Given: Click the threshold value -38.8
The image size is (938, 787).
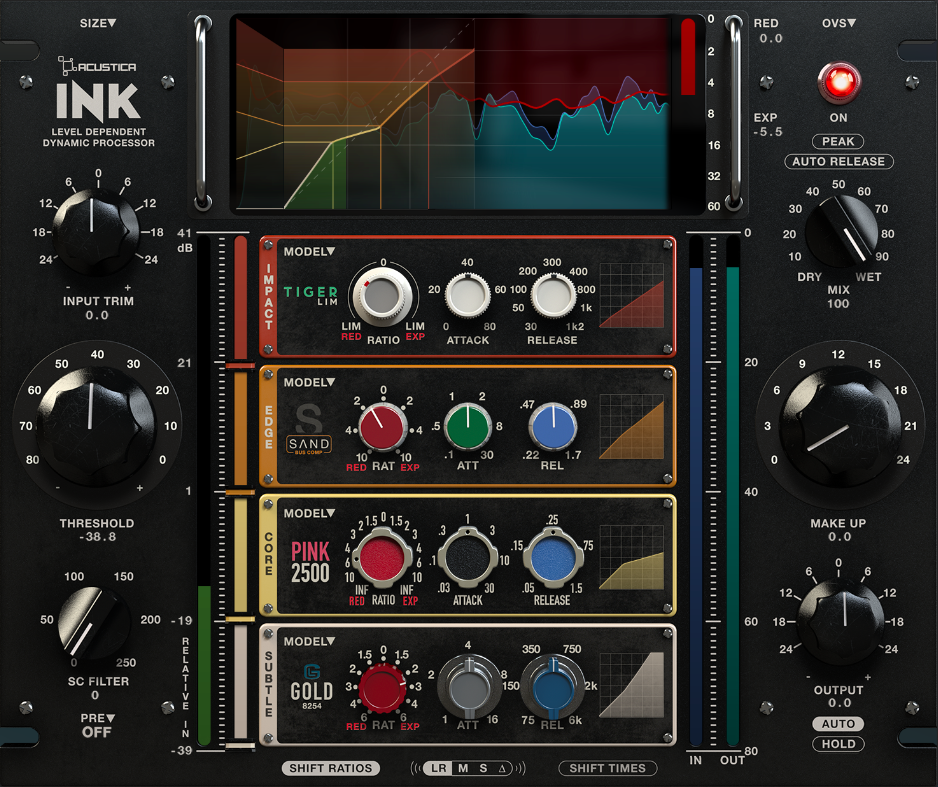Looking at the screenshot, I should coord(98,537).
